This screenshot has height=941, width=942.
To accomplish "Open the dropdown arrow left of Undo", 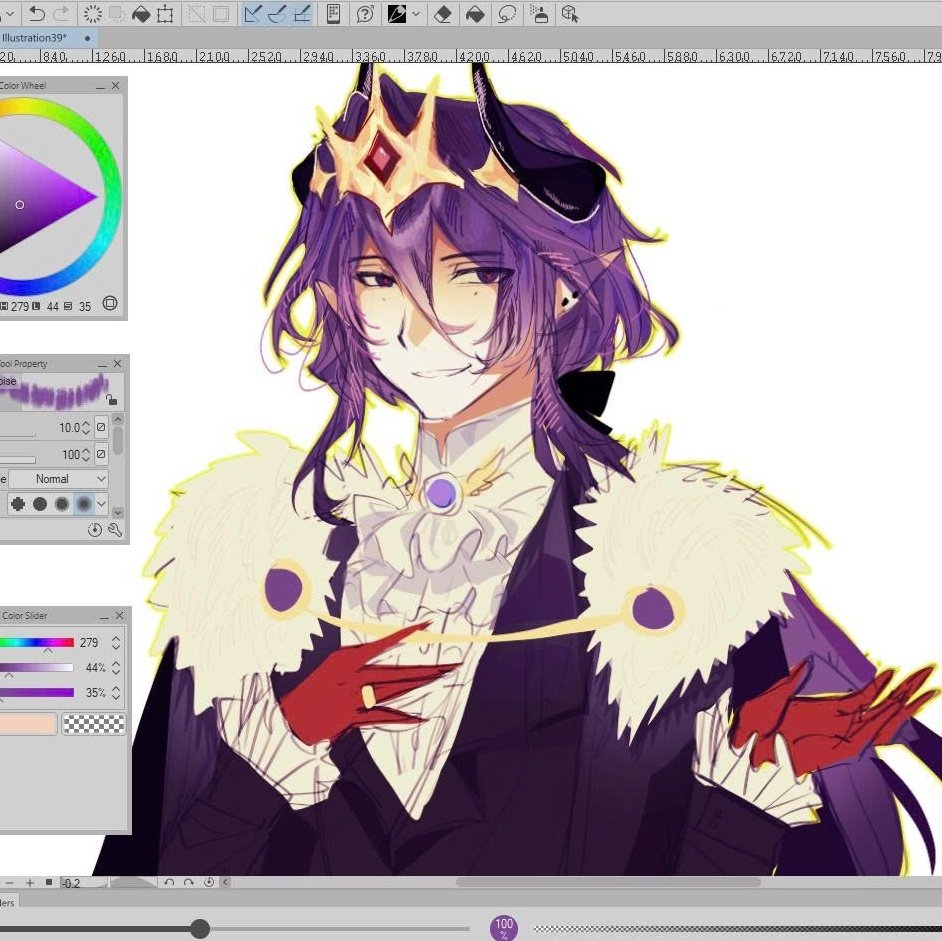I will tap(8, 14).
